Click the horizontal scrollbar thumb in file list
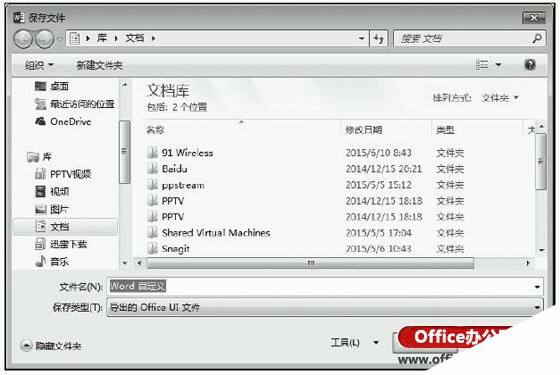The height and width of the screenshot is (375, 560). (310, 263)
